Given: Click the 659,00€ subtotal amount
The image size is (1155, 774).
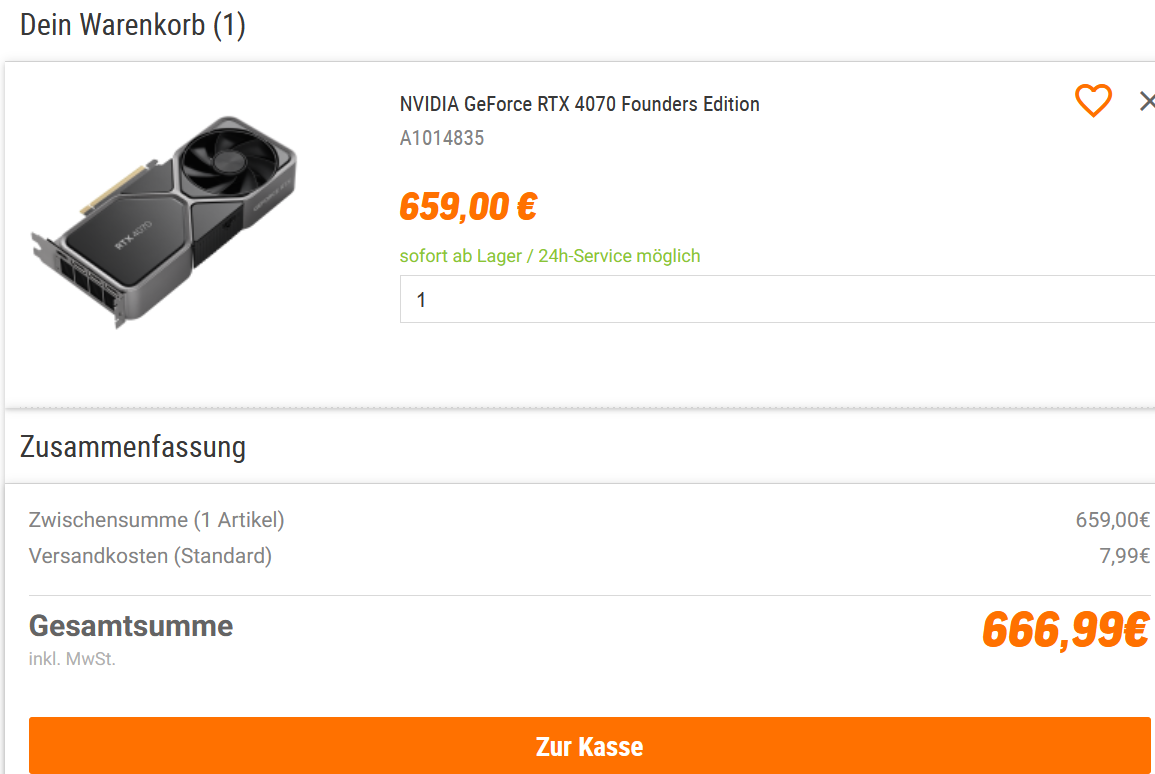Looking at the screenshot, I should (x=1112, y=520).
